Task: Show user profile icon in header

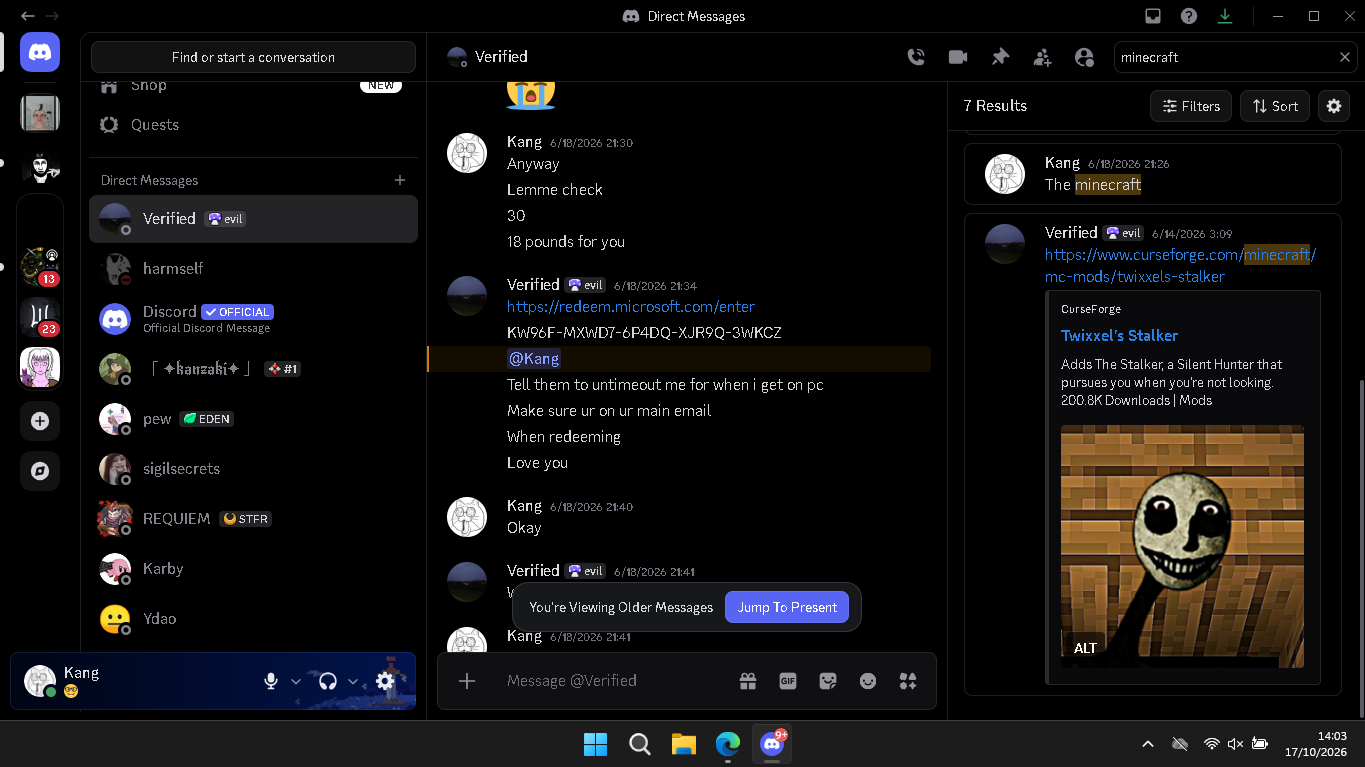Action: coord(1084,57)
